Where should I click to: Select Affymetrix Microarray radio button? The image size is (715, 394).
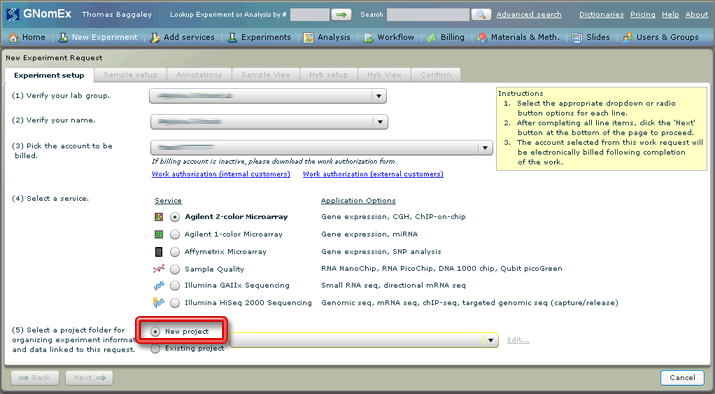click(x=175, y=252)
